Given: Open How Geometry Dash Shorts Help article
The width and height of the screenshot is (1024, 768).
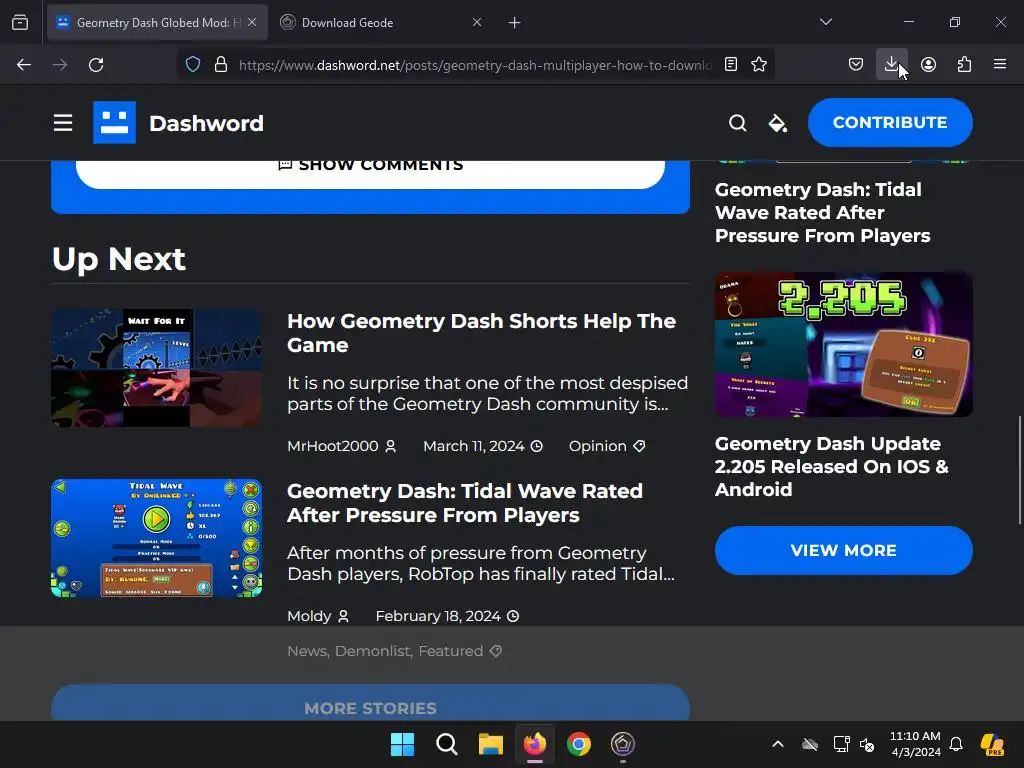Looking at the screenshot, I should 481,333.
